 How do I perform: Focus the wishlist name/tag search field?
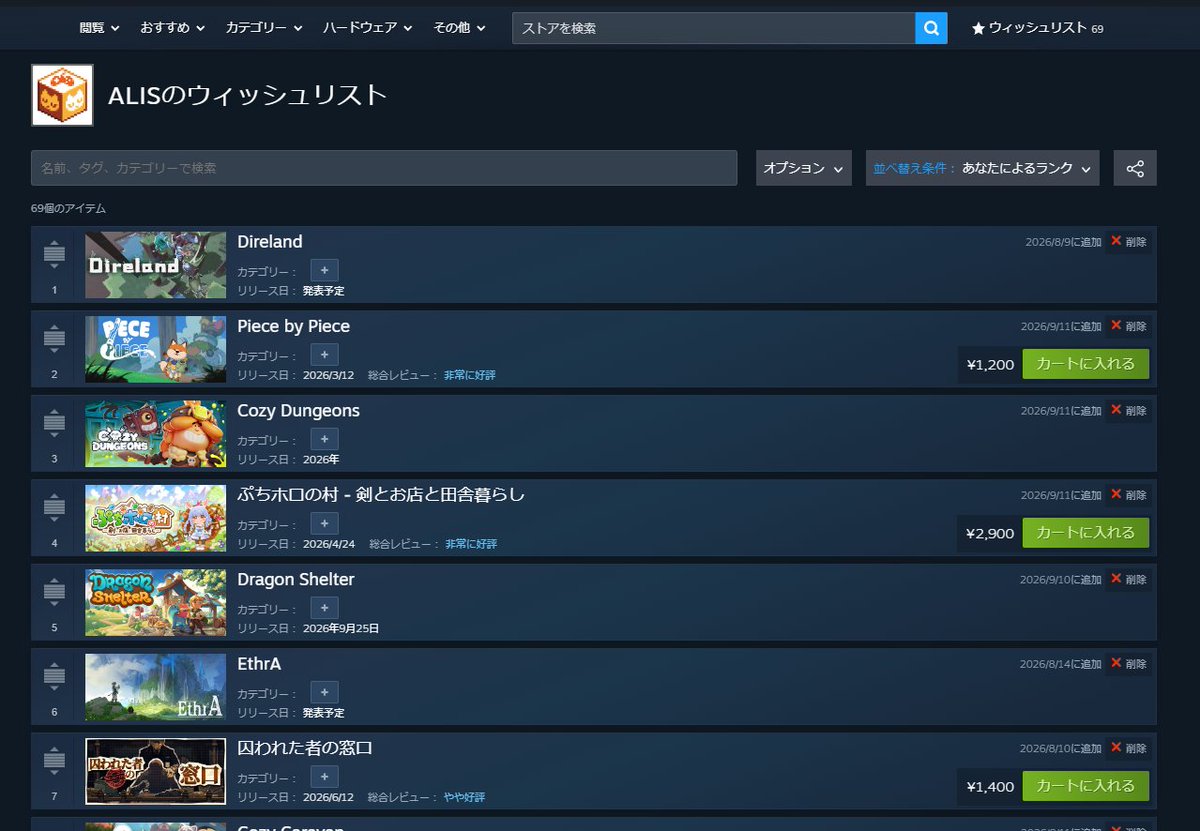pyautogui.click(x=384, y=168)
